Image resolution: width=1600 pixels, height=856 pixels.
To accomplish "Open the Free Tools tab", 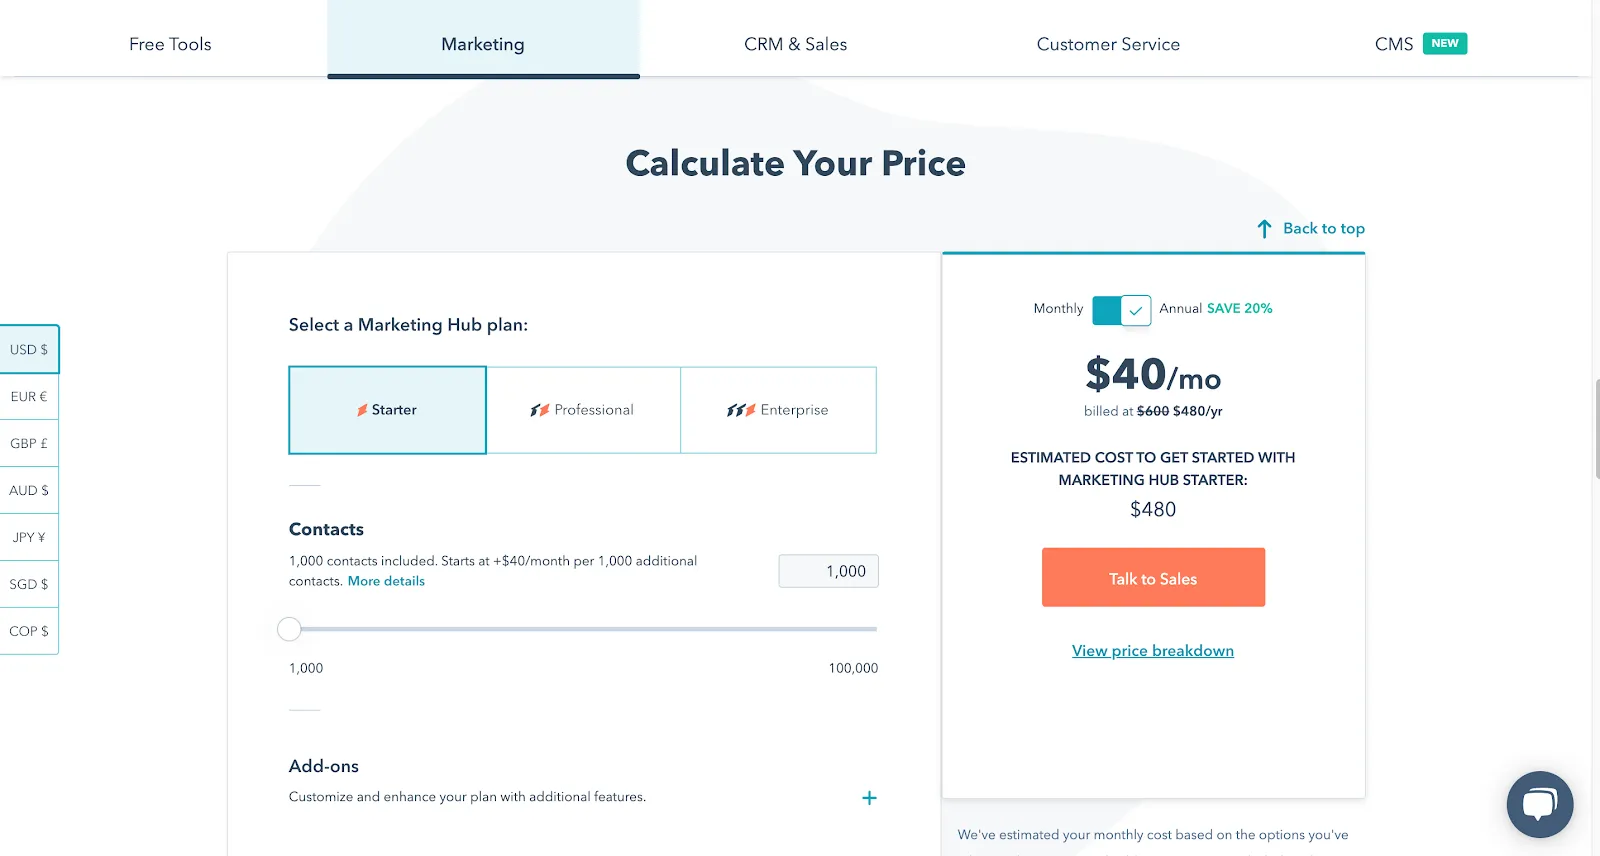I will pos(170,44).
